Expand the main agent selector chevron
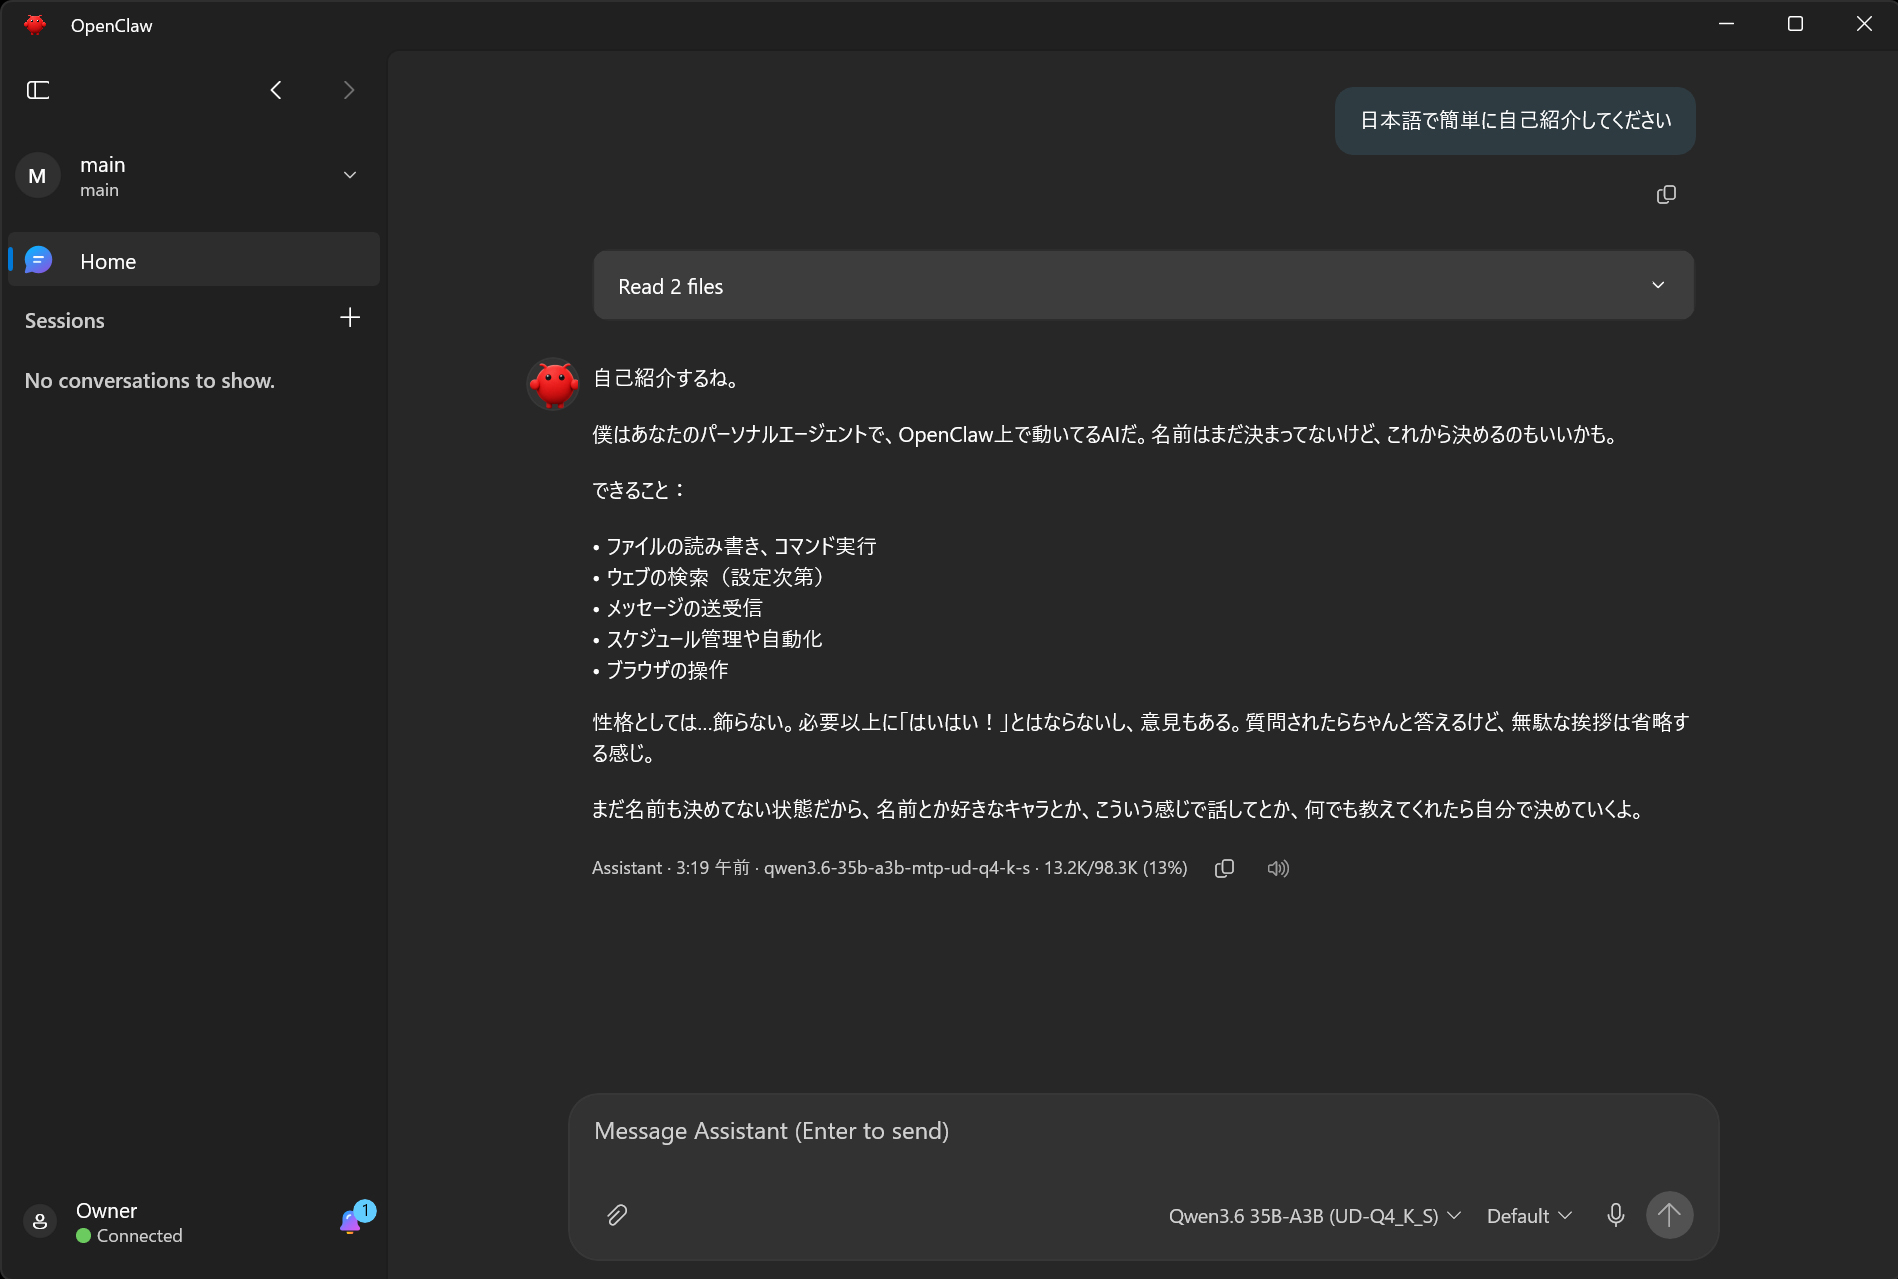1898x1279 pixels. 350,175
